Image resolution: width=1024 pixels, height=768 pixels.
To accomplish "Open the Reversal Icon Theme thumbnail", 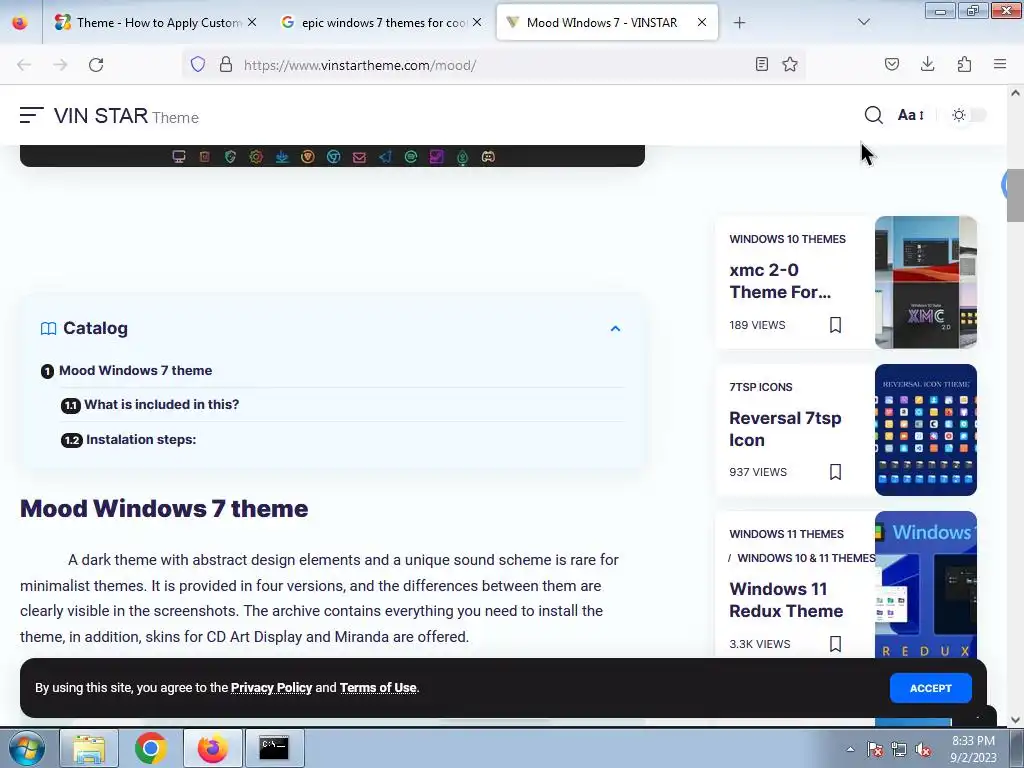I will (925, 430).
